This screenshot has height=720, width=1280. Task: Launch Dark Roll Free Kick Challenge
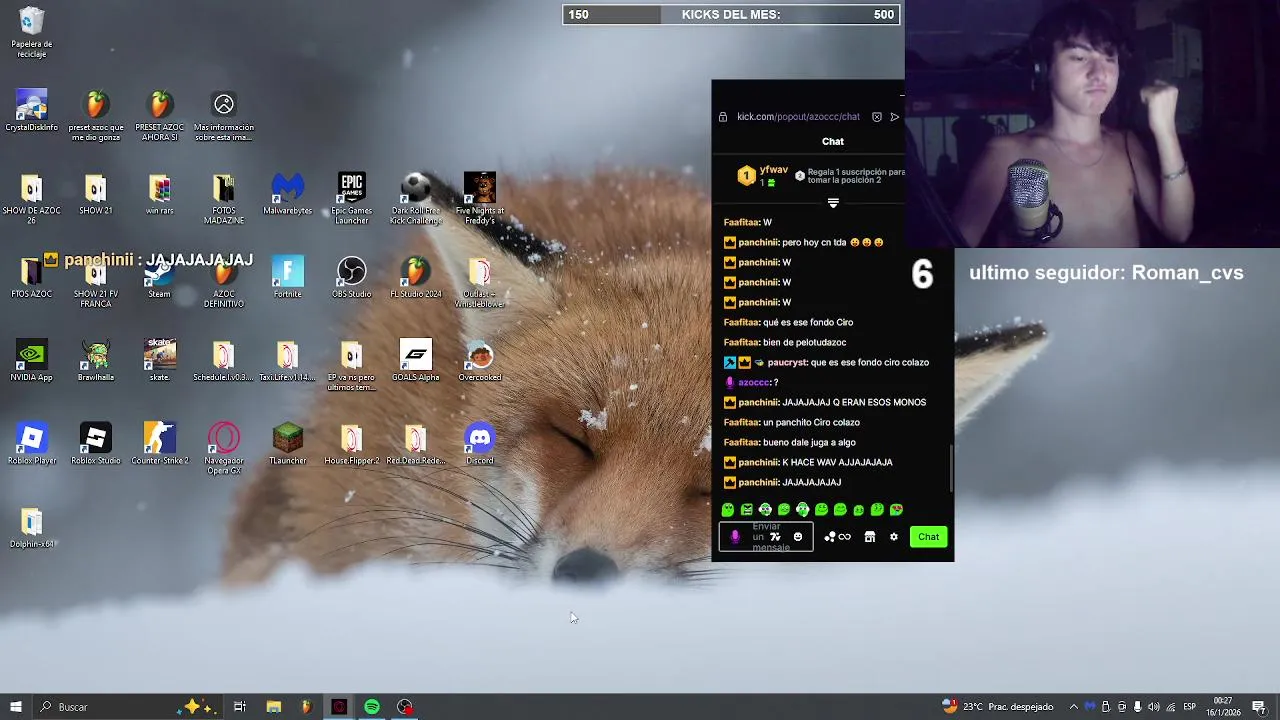(x=416, y=198)
